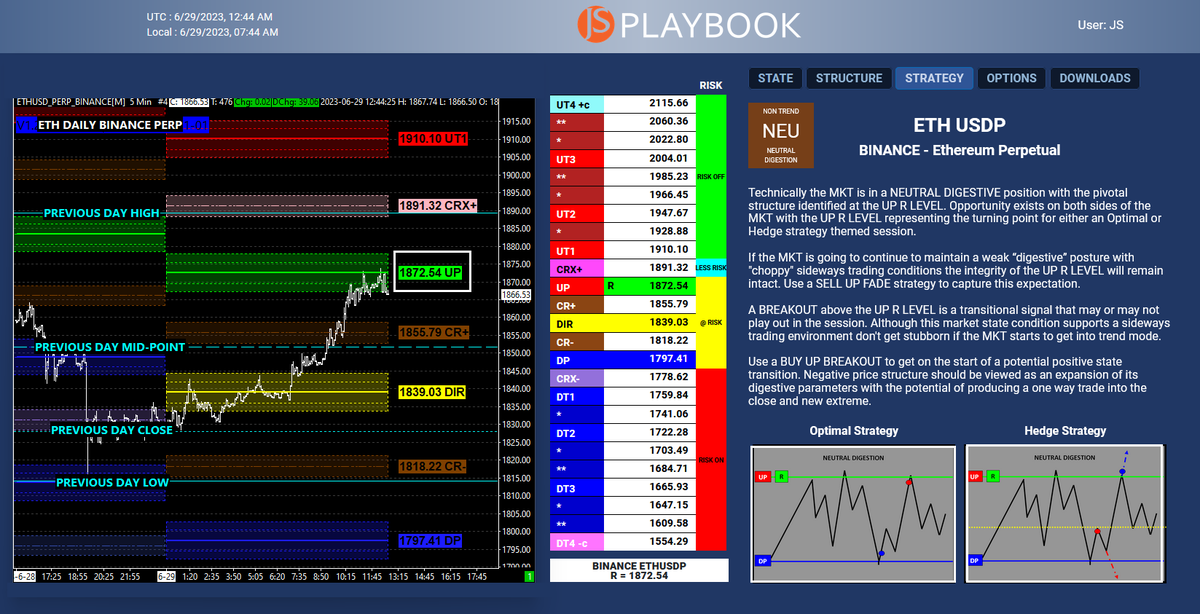
Task: Click the 6-29 date marker on time axis
Action: pos(168,577)
